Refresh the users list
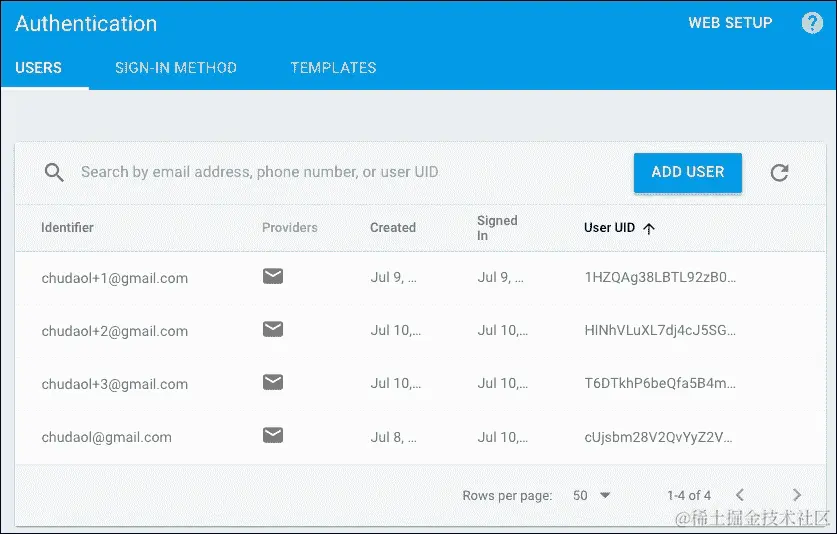Screen dimensions: 837x534 click(779, 172)
